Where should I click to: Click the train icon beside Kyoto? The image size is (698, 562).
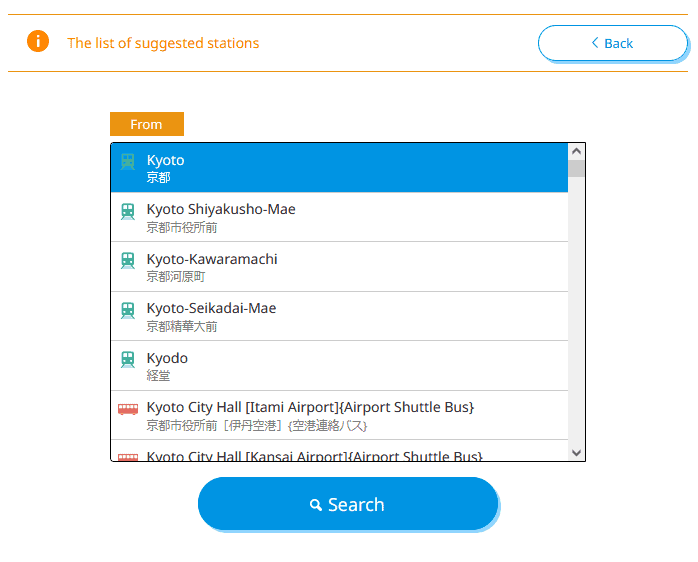(128, 162)
